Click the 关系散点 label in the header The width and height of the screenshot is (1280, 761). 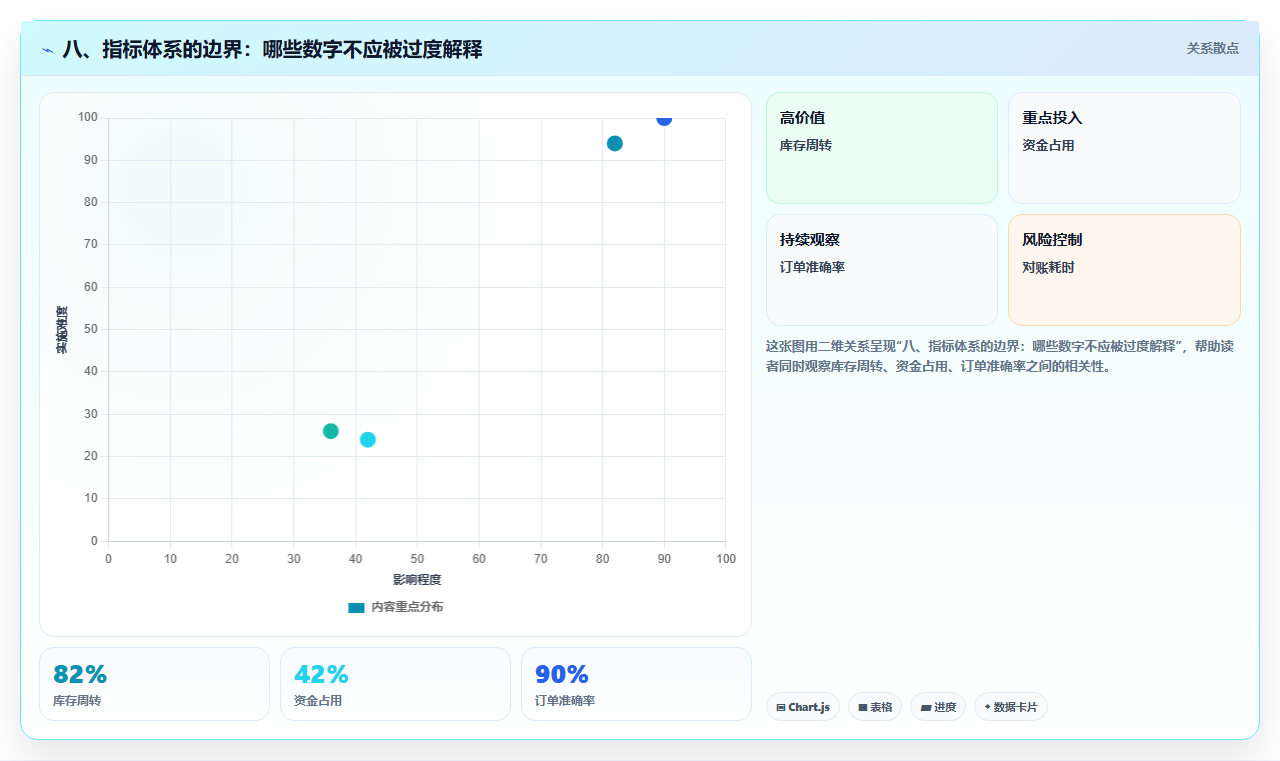1212,48
